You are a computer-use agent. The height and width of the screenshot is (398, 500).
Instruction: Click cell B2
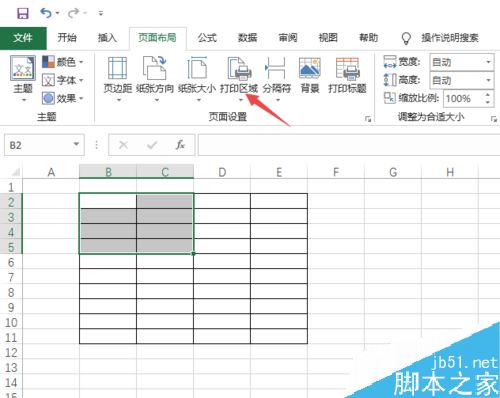108,201
